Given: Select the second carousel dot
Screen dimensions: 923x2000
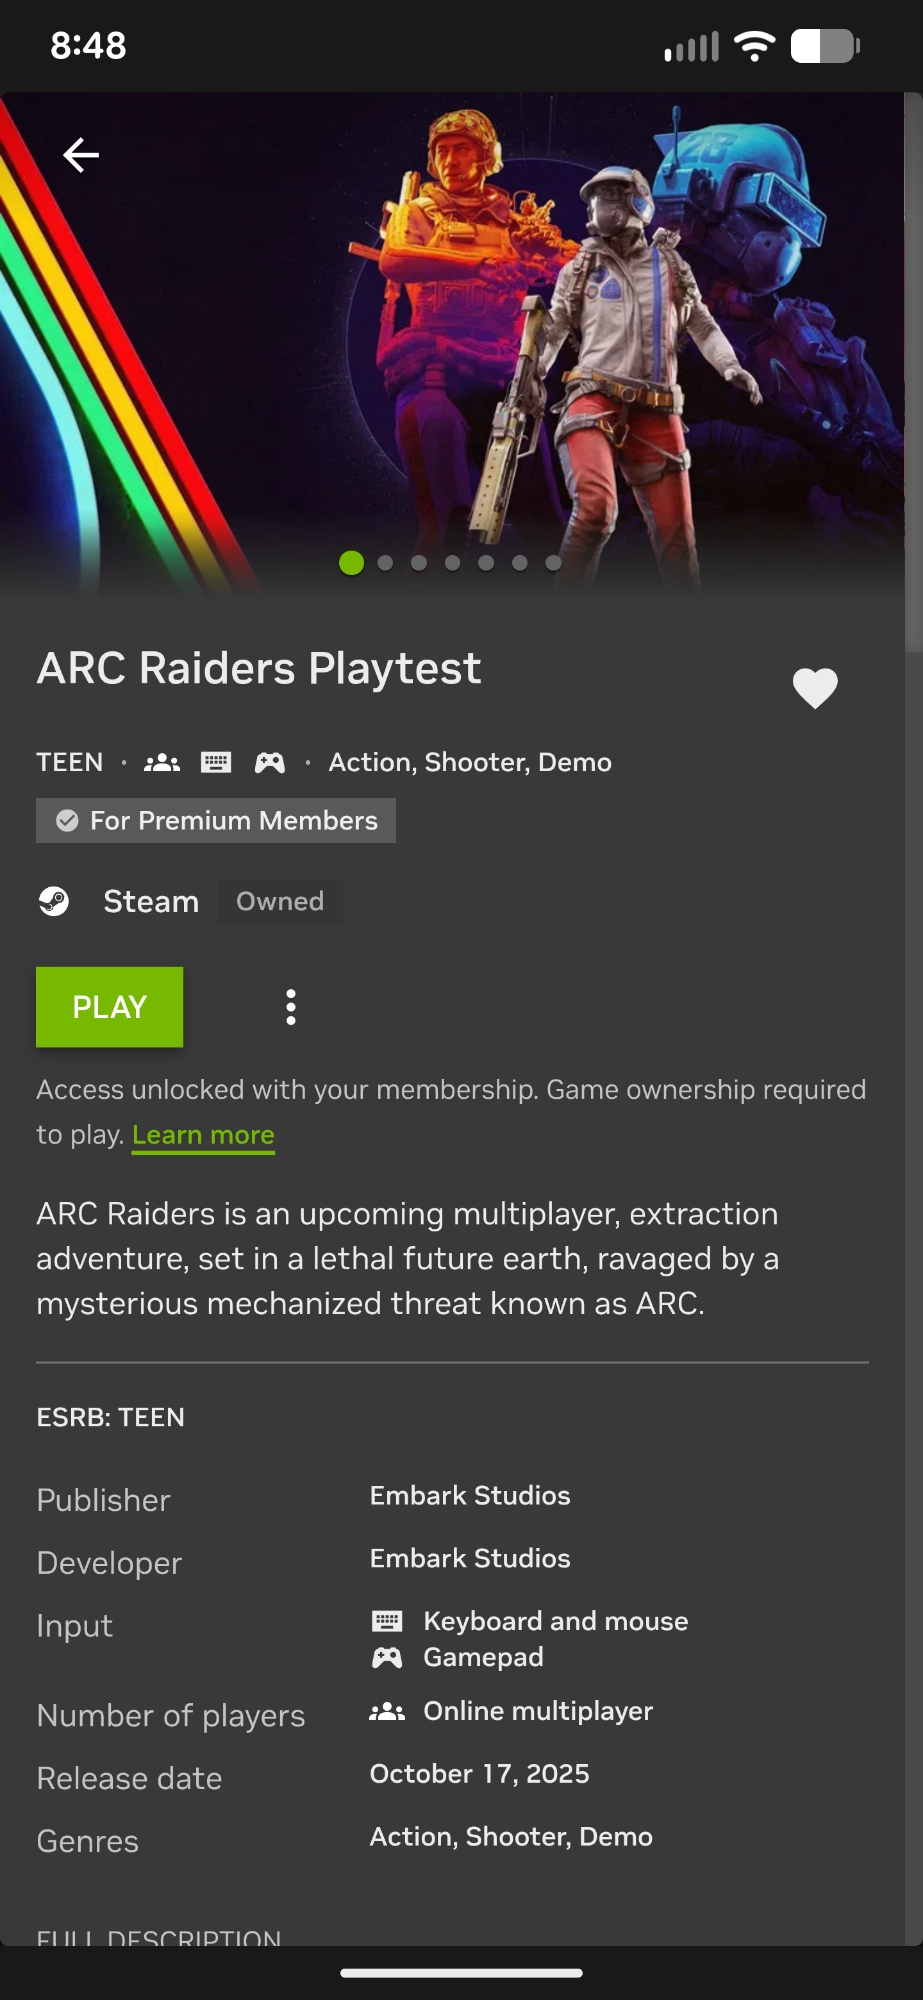Looking at the screenshot, I should click(x=385, y=563).
